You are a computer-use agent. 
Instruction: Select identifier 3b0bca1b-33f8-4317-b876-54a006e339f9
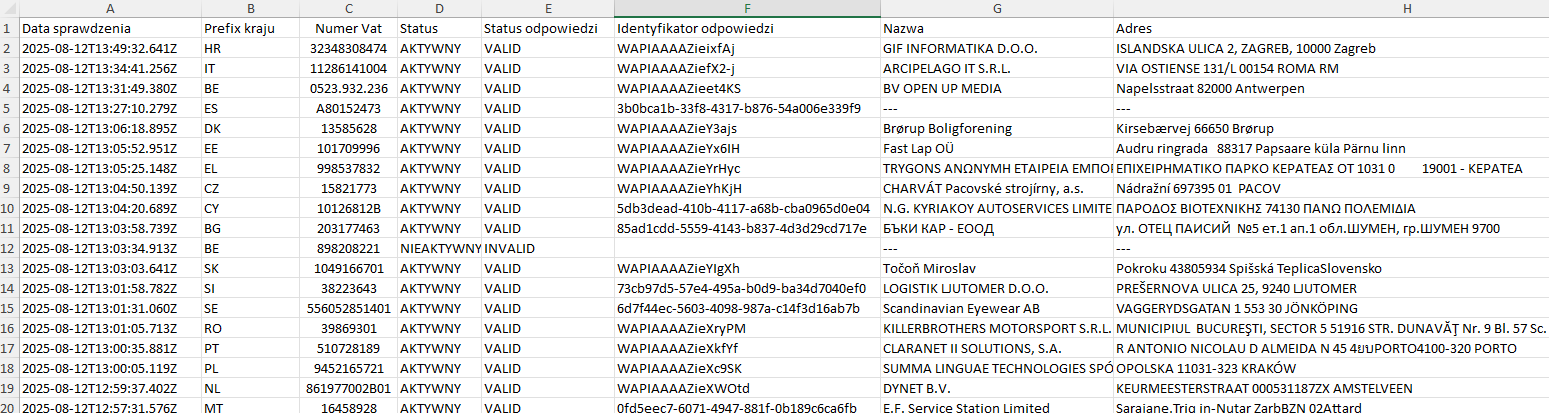point(747,108)
